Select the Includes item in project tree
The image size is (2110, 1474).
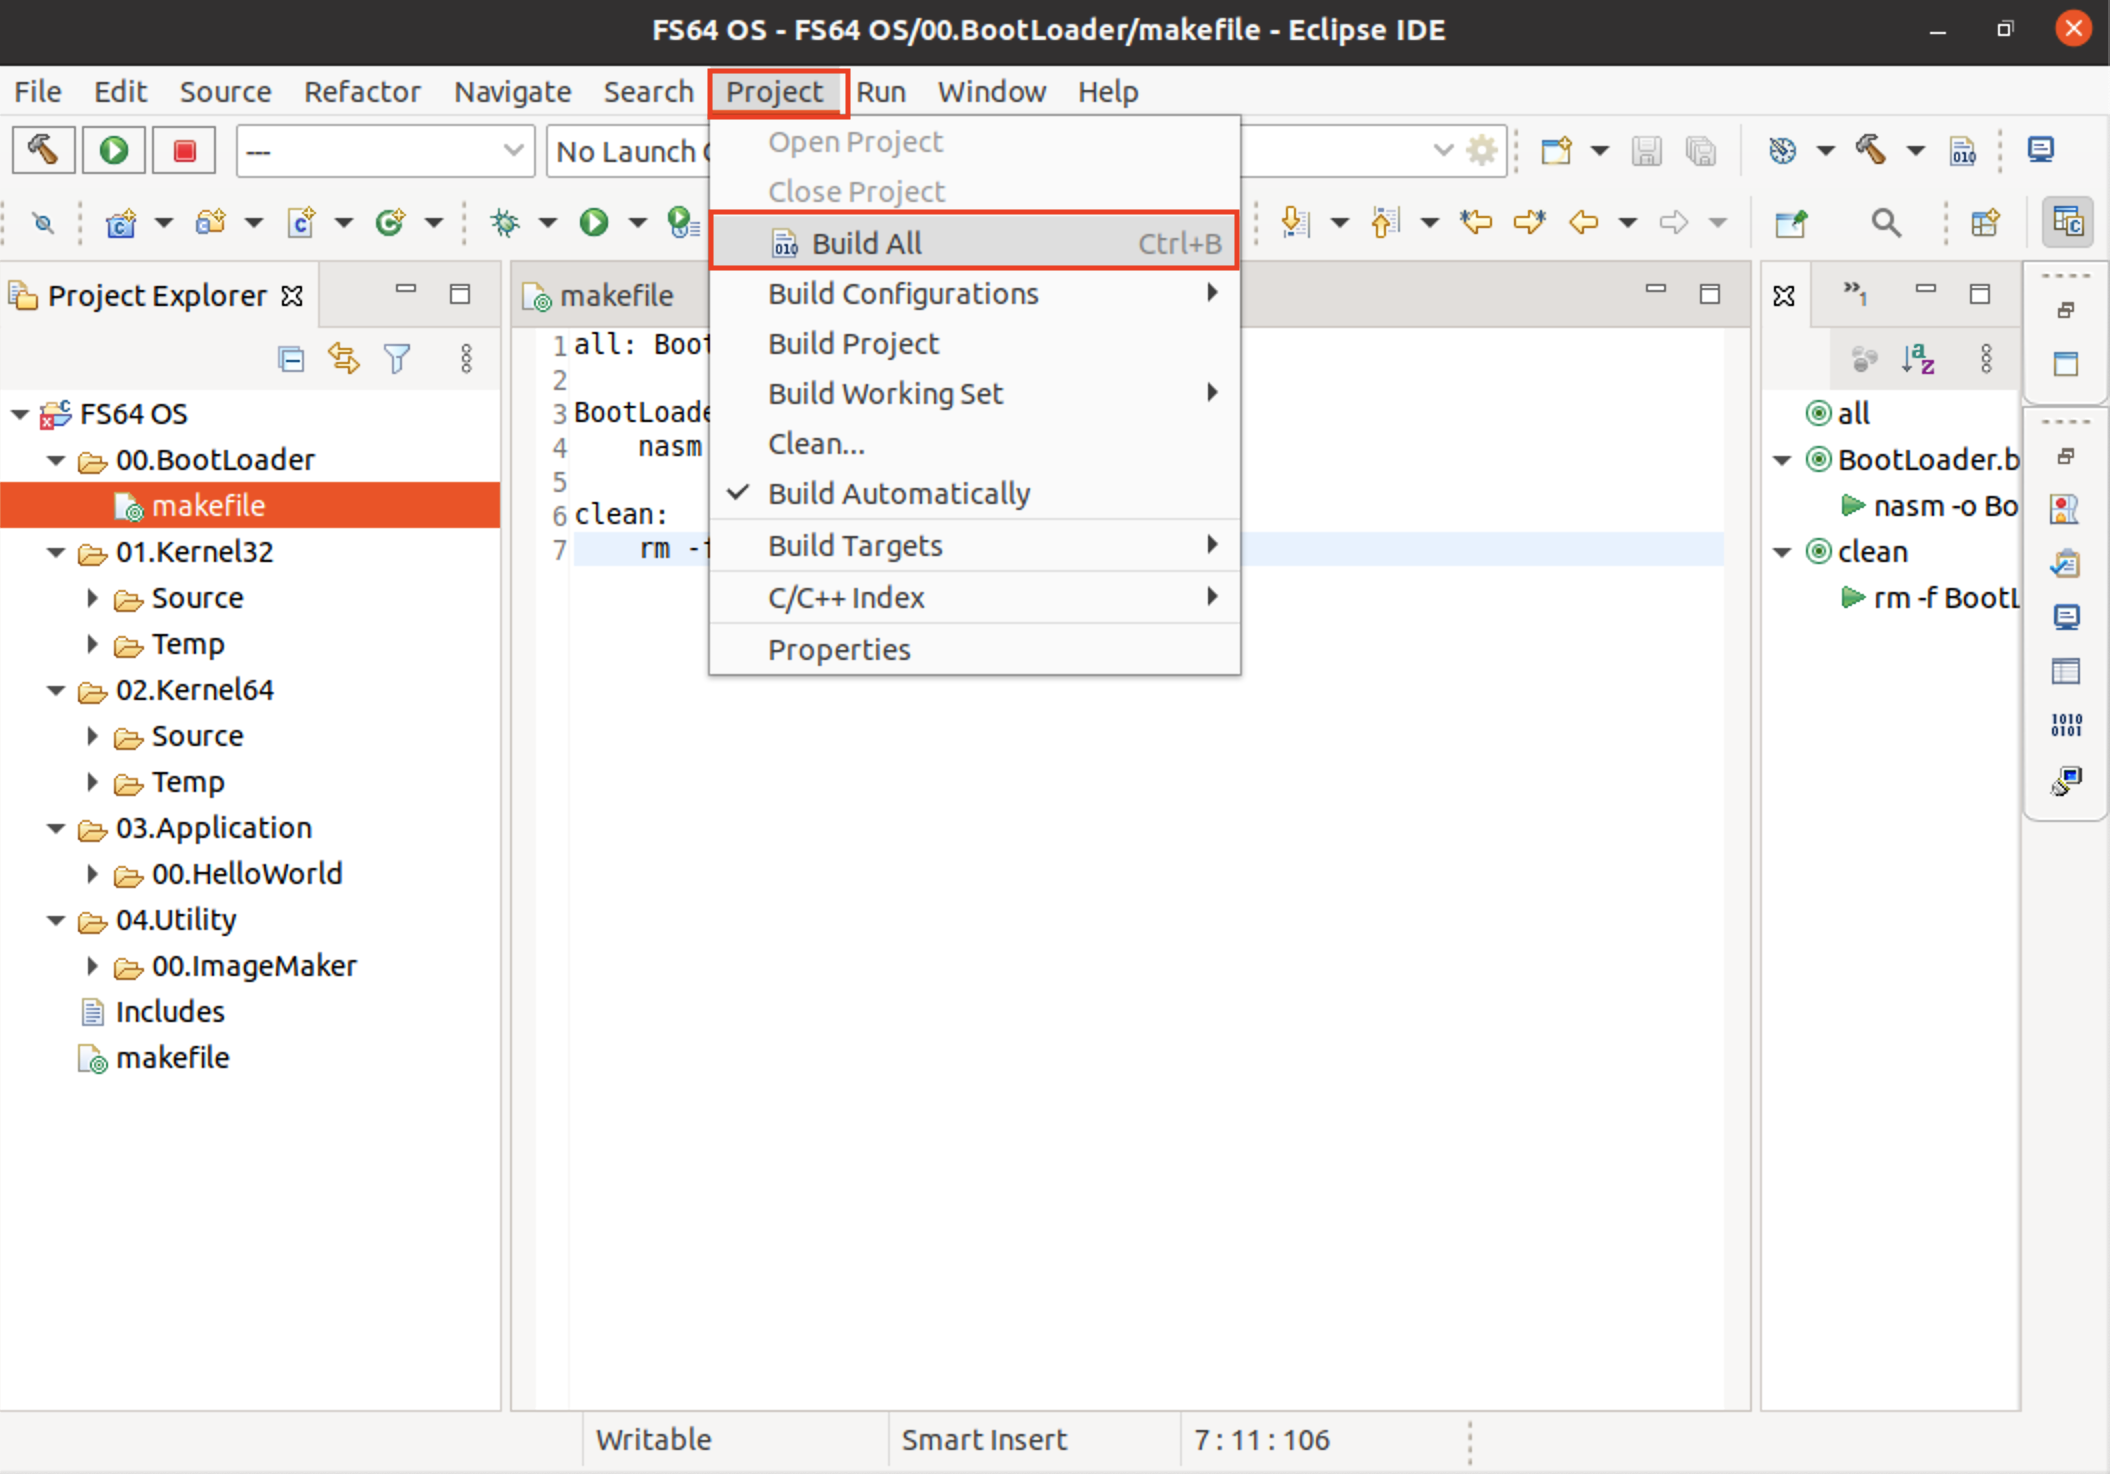169,1012
